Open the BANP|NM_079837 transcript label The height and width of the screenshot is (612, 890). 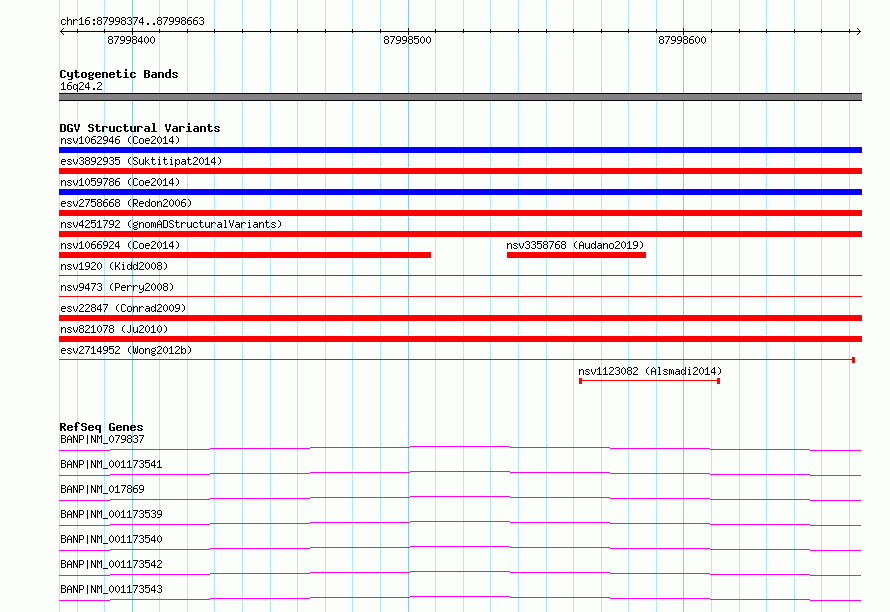(x=102, y=439)
